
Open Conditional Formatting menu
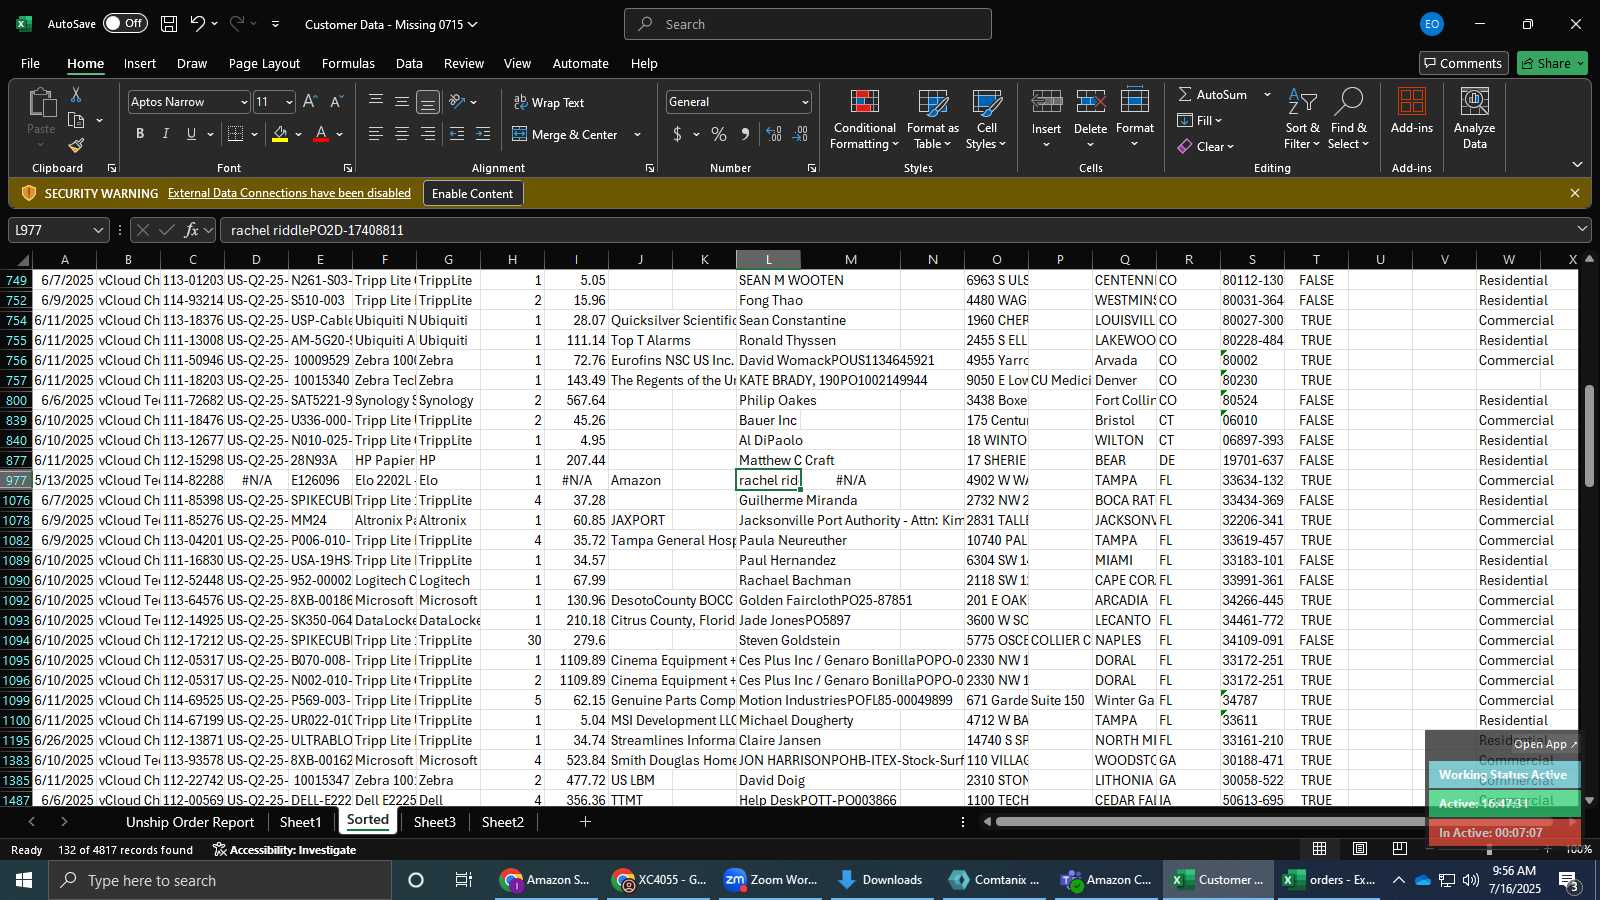[x=865, y=120]
